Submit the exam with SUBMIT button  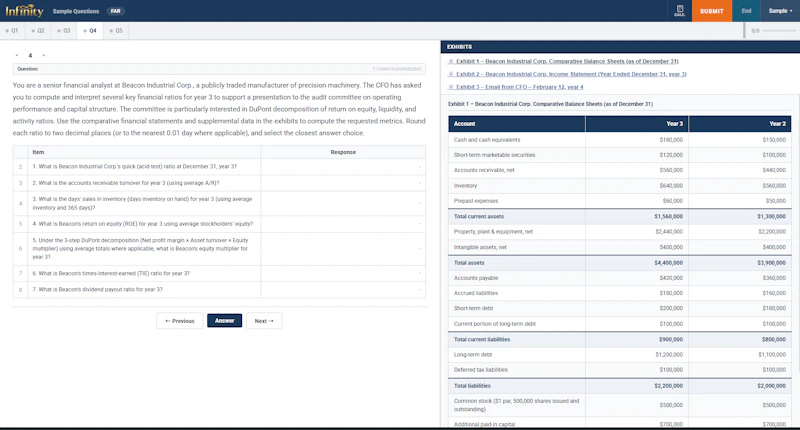coord(712,11)
